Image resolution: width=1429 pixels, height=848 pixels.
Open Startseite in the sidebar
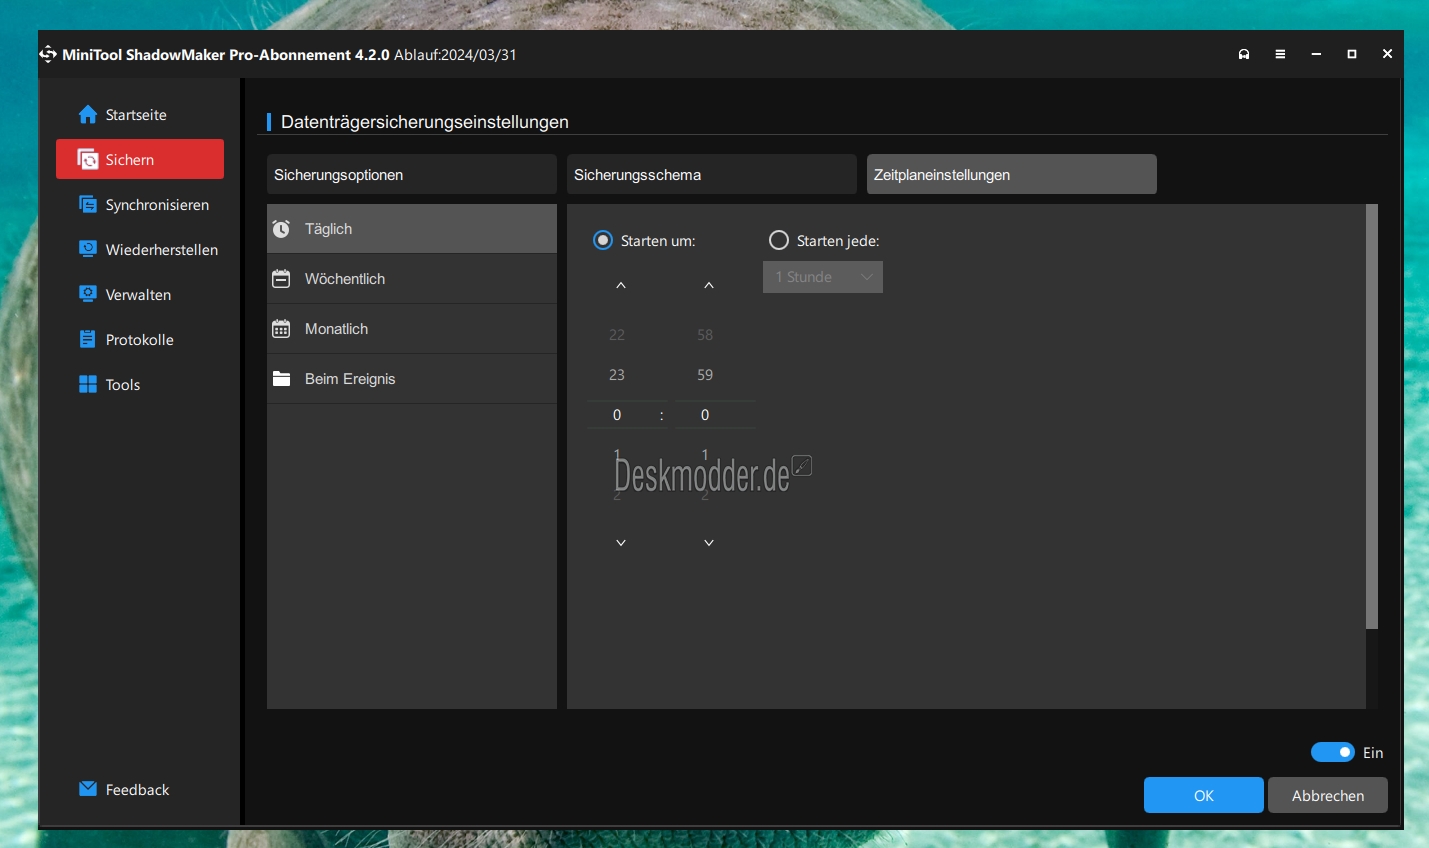pos(139,115)
